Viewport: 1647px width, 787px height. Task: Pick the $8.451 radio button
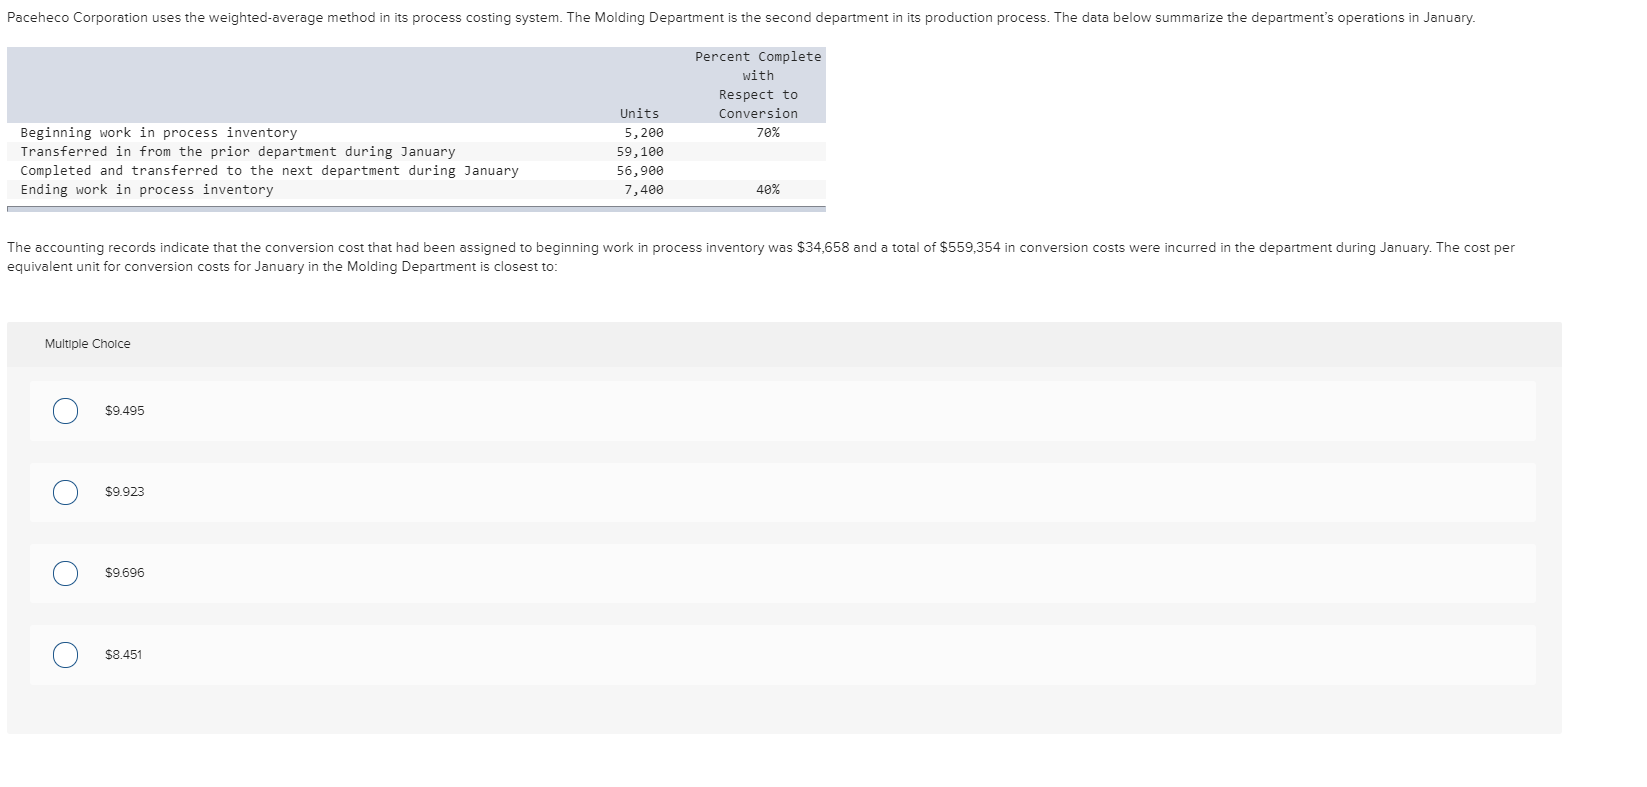[65, 655]
